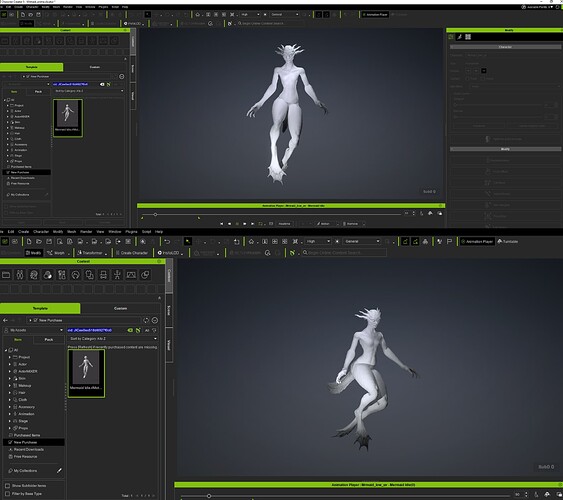The image size is (563, 500).
Task: Toggle Animation Player in upper window toolbar
Action: click(x=374, y=14)
